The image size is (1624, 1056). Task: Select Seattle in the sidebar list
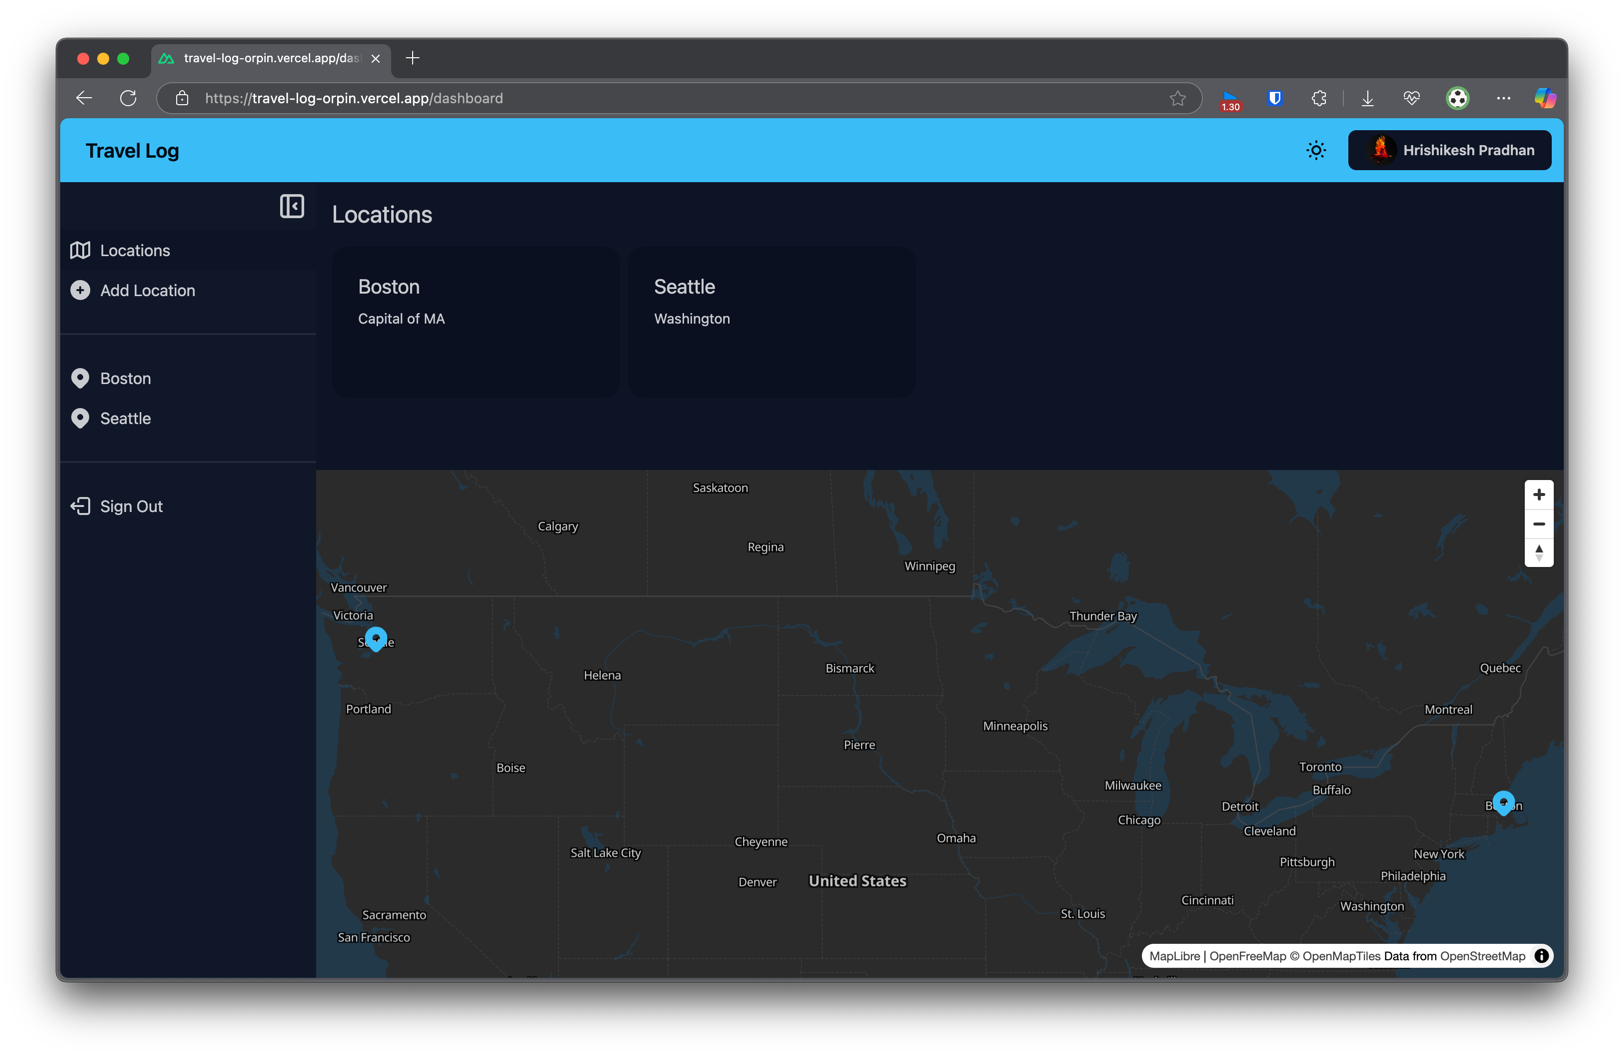(x=125, y=418)
